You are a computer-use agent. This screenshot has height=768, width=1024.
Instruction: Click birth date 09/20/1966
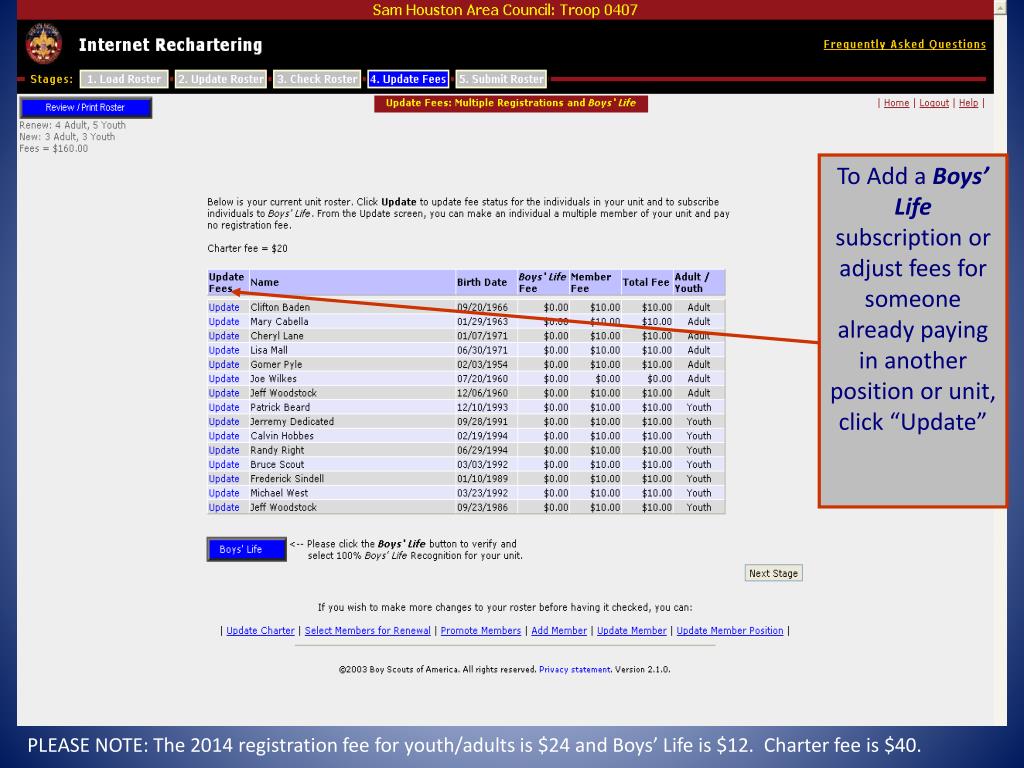tap(482, 307)
